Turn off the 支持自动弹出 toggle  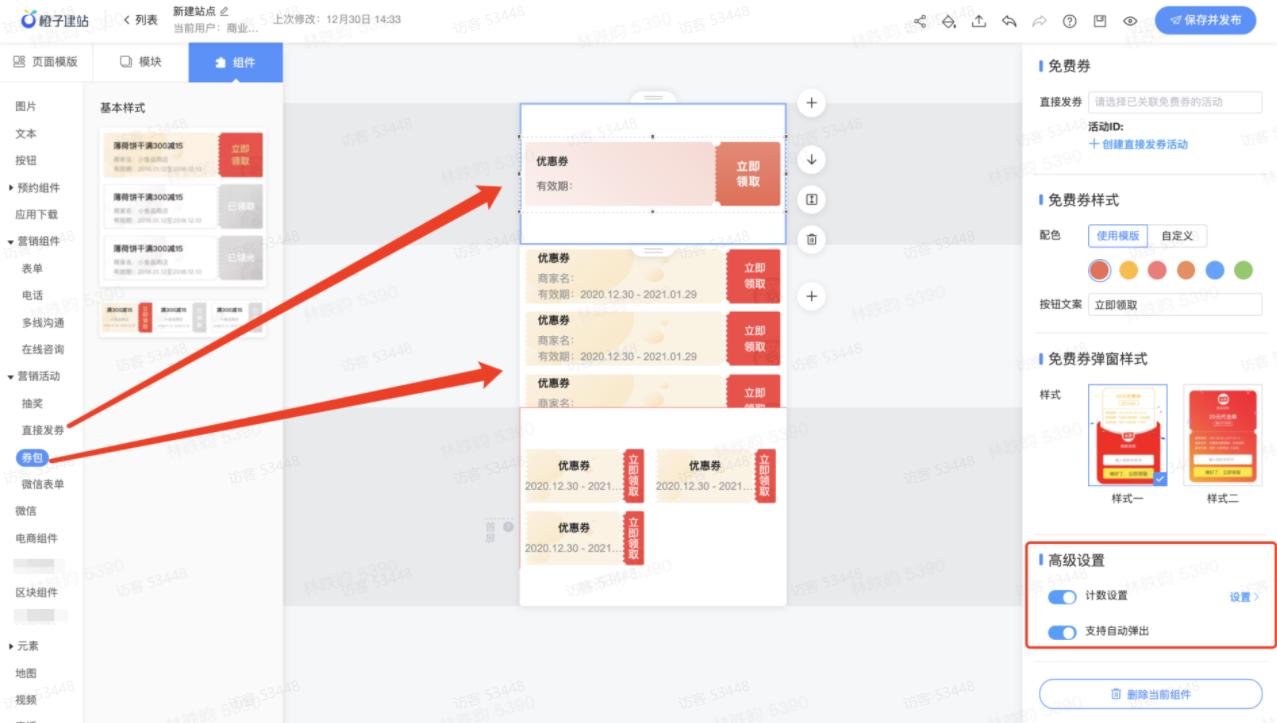1062,632
